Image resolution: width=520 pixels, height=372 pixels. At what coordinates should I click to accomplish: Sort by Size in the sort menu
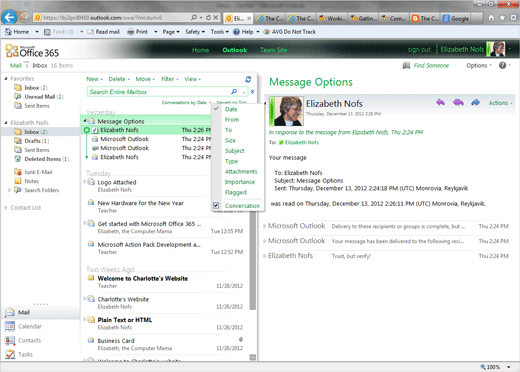point(230,140)
